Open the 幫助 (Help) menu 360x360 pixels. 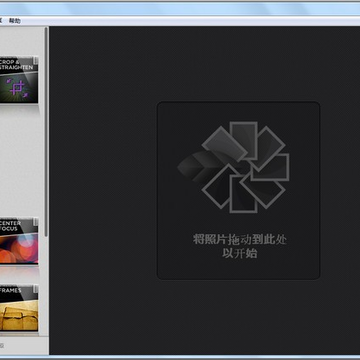(15, 21)
